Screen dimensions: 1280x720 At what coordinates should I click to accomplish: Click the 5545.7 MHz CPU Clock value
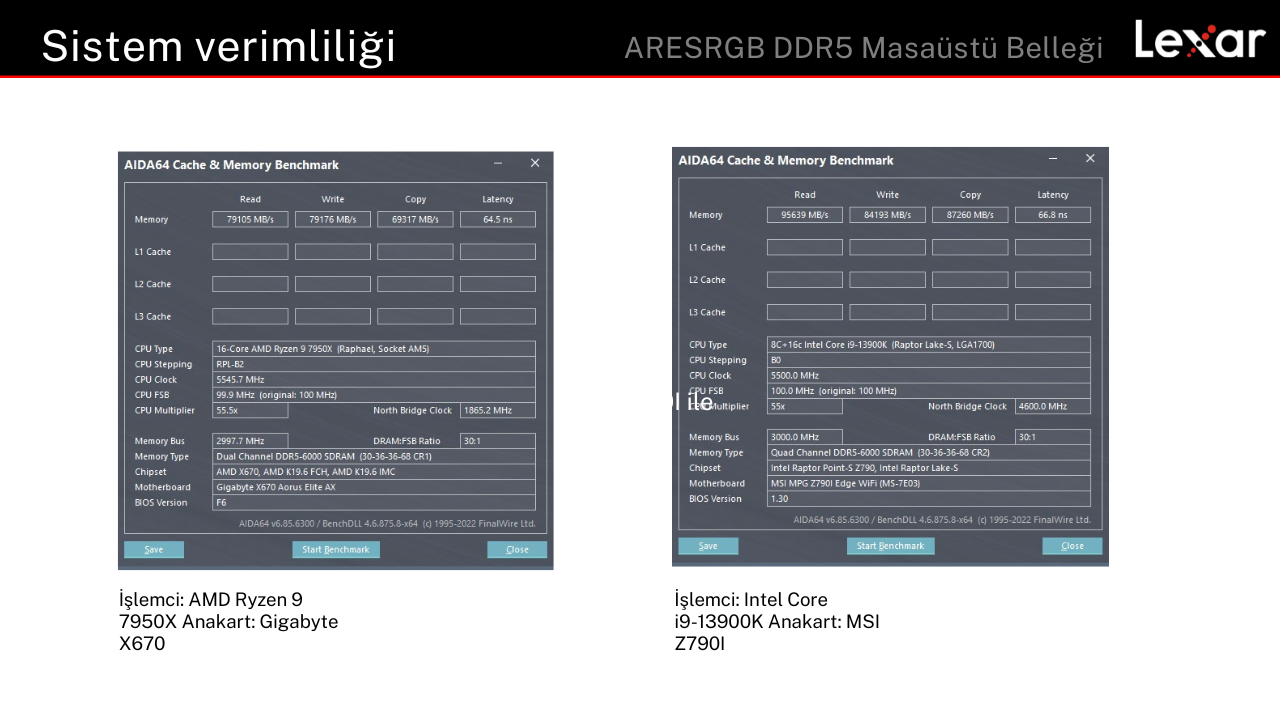pyautogui.click(x=374, y=380)
